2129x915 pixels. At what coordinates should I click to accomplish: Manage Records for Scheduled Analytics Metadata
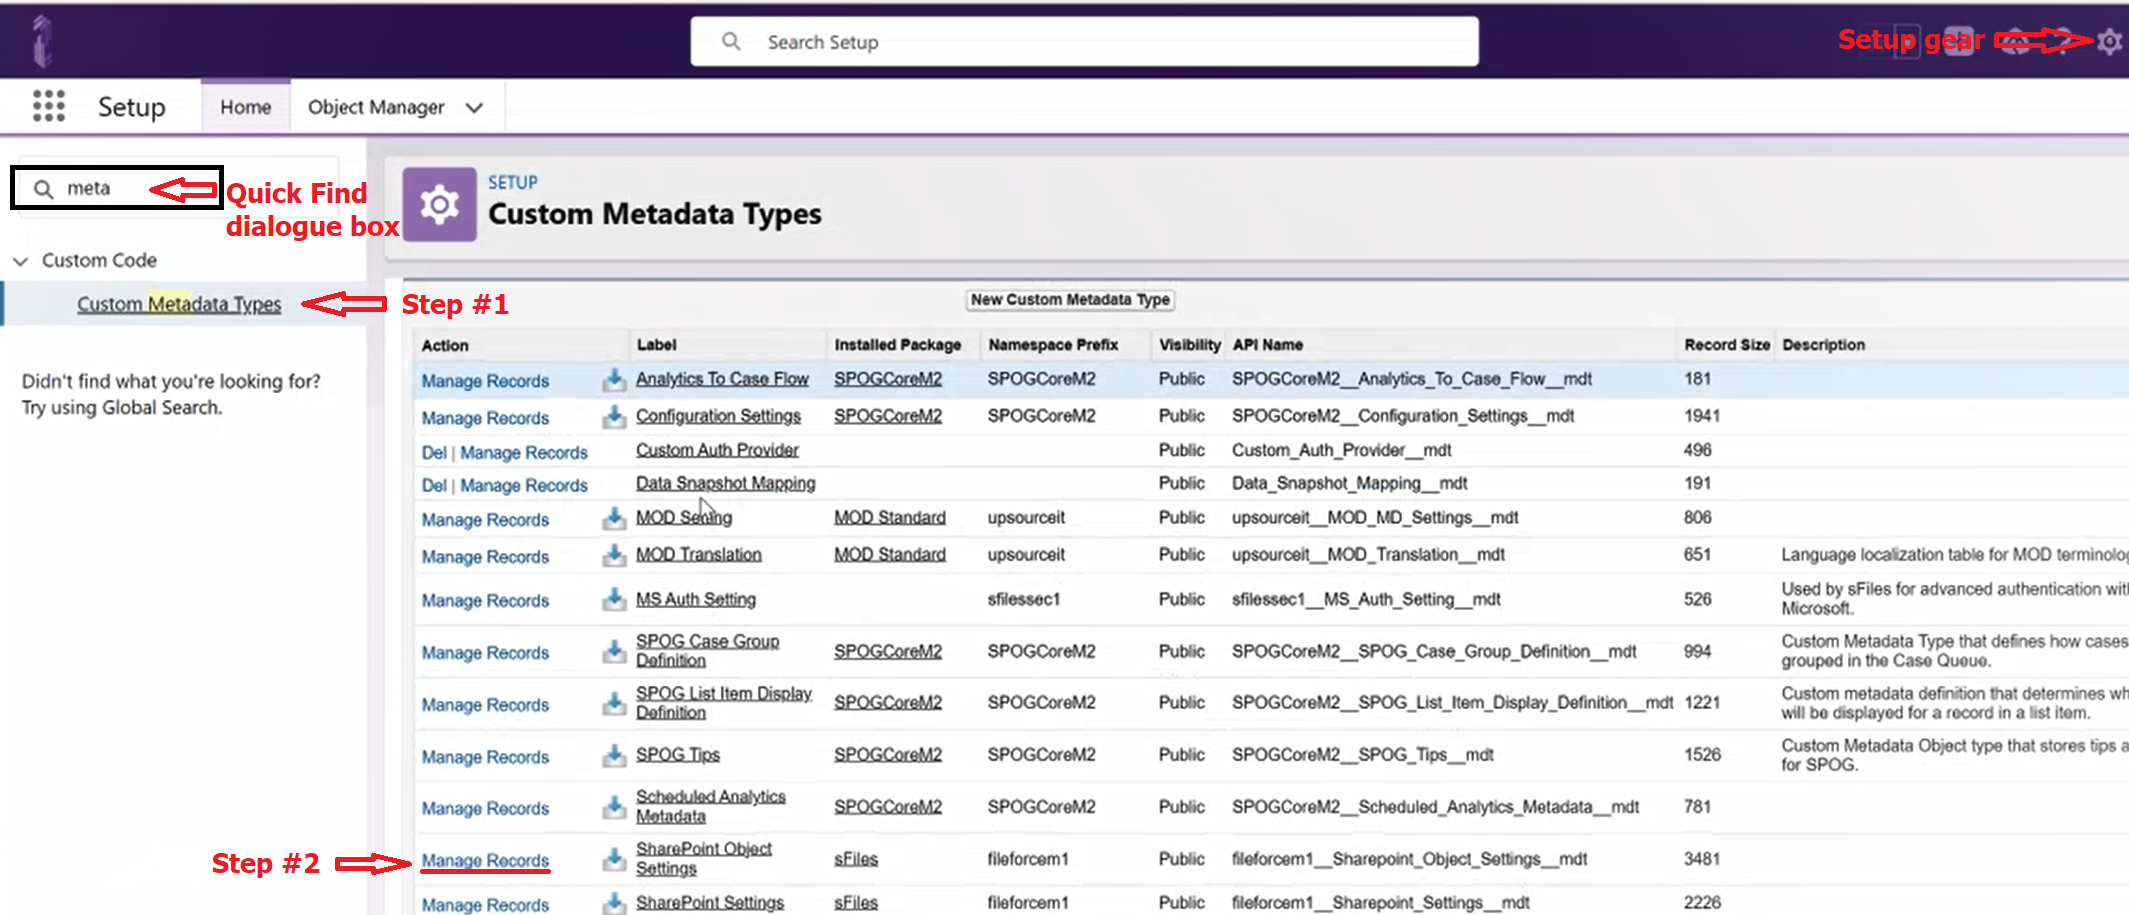coord(485,808)
